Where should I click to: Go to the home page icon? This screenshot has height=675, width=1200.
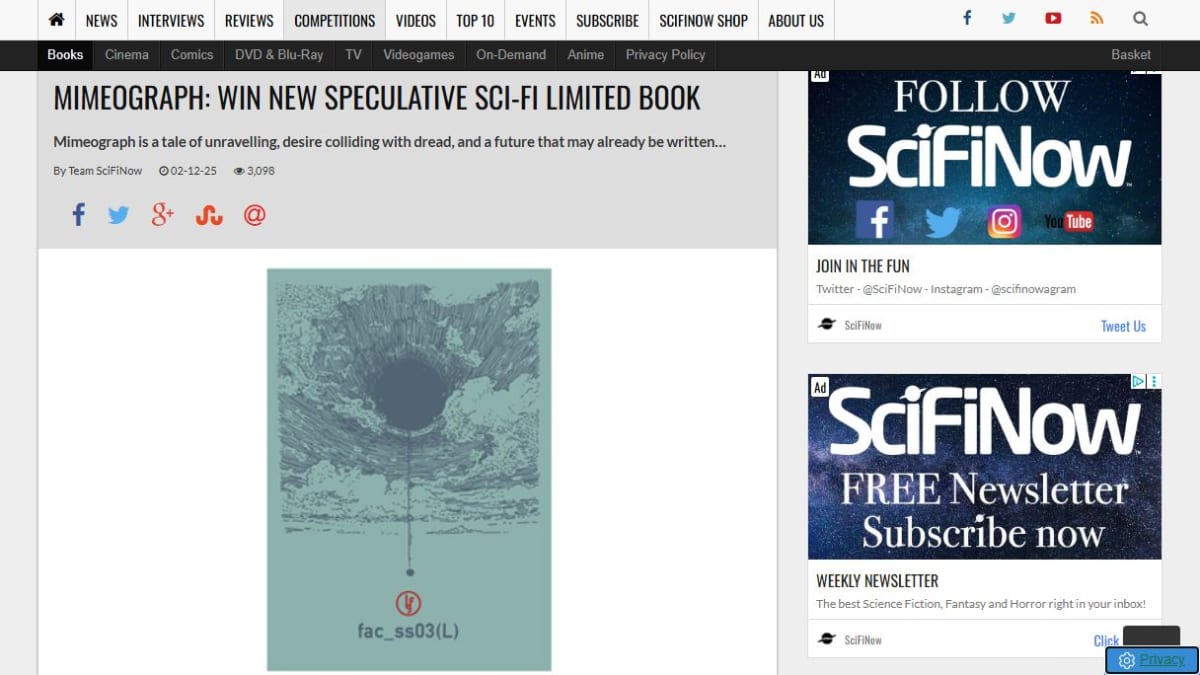point(56,20)
